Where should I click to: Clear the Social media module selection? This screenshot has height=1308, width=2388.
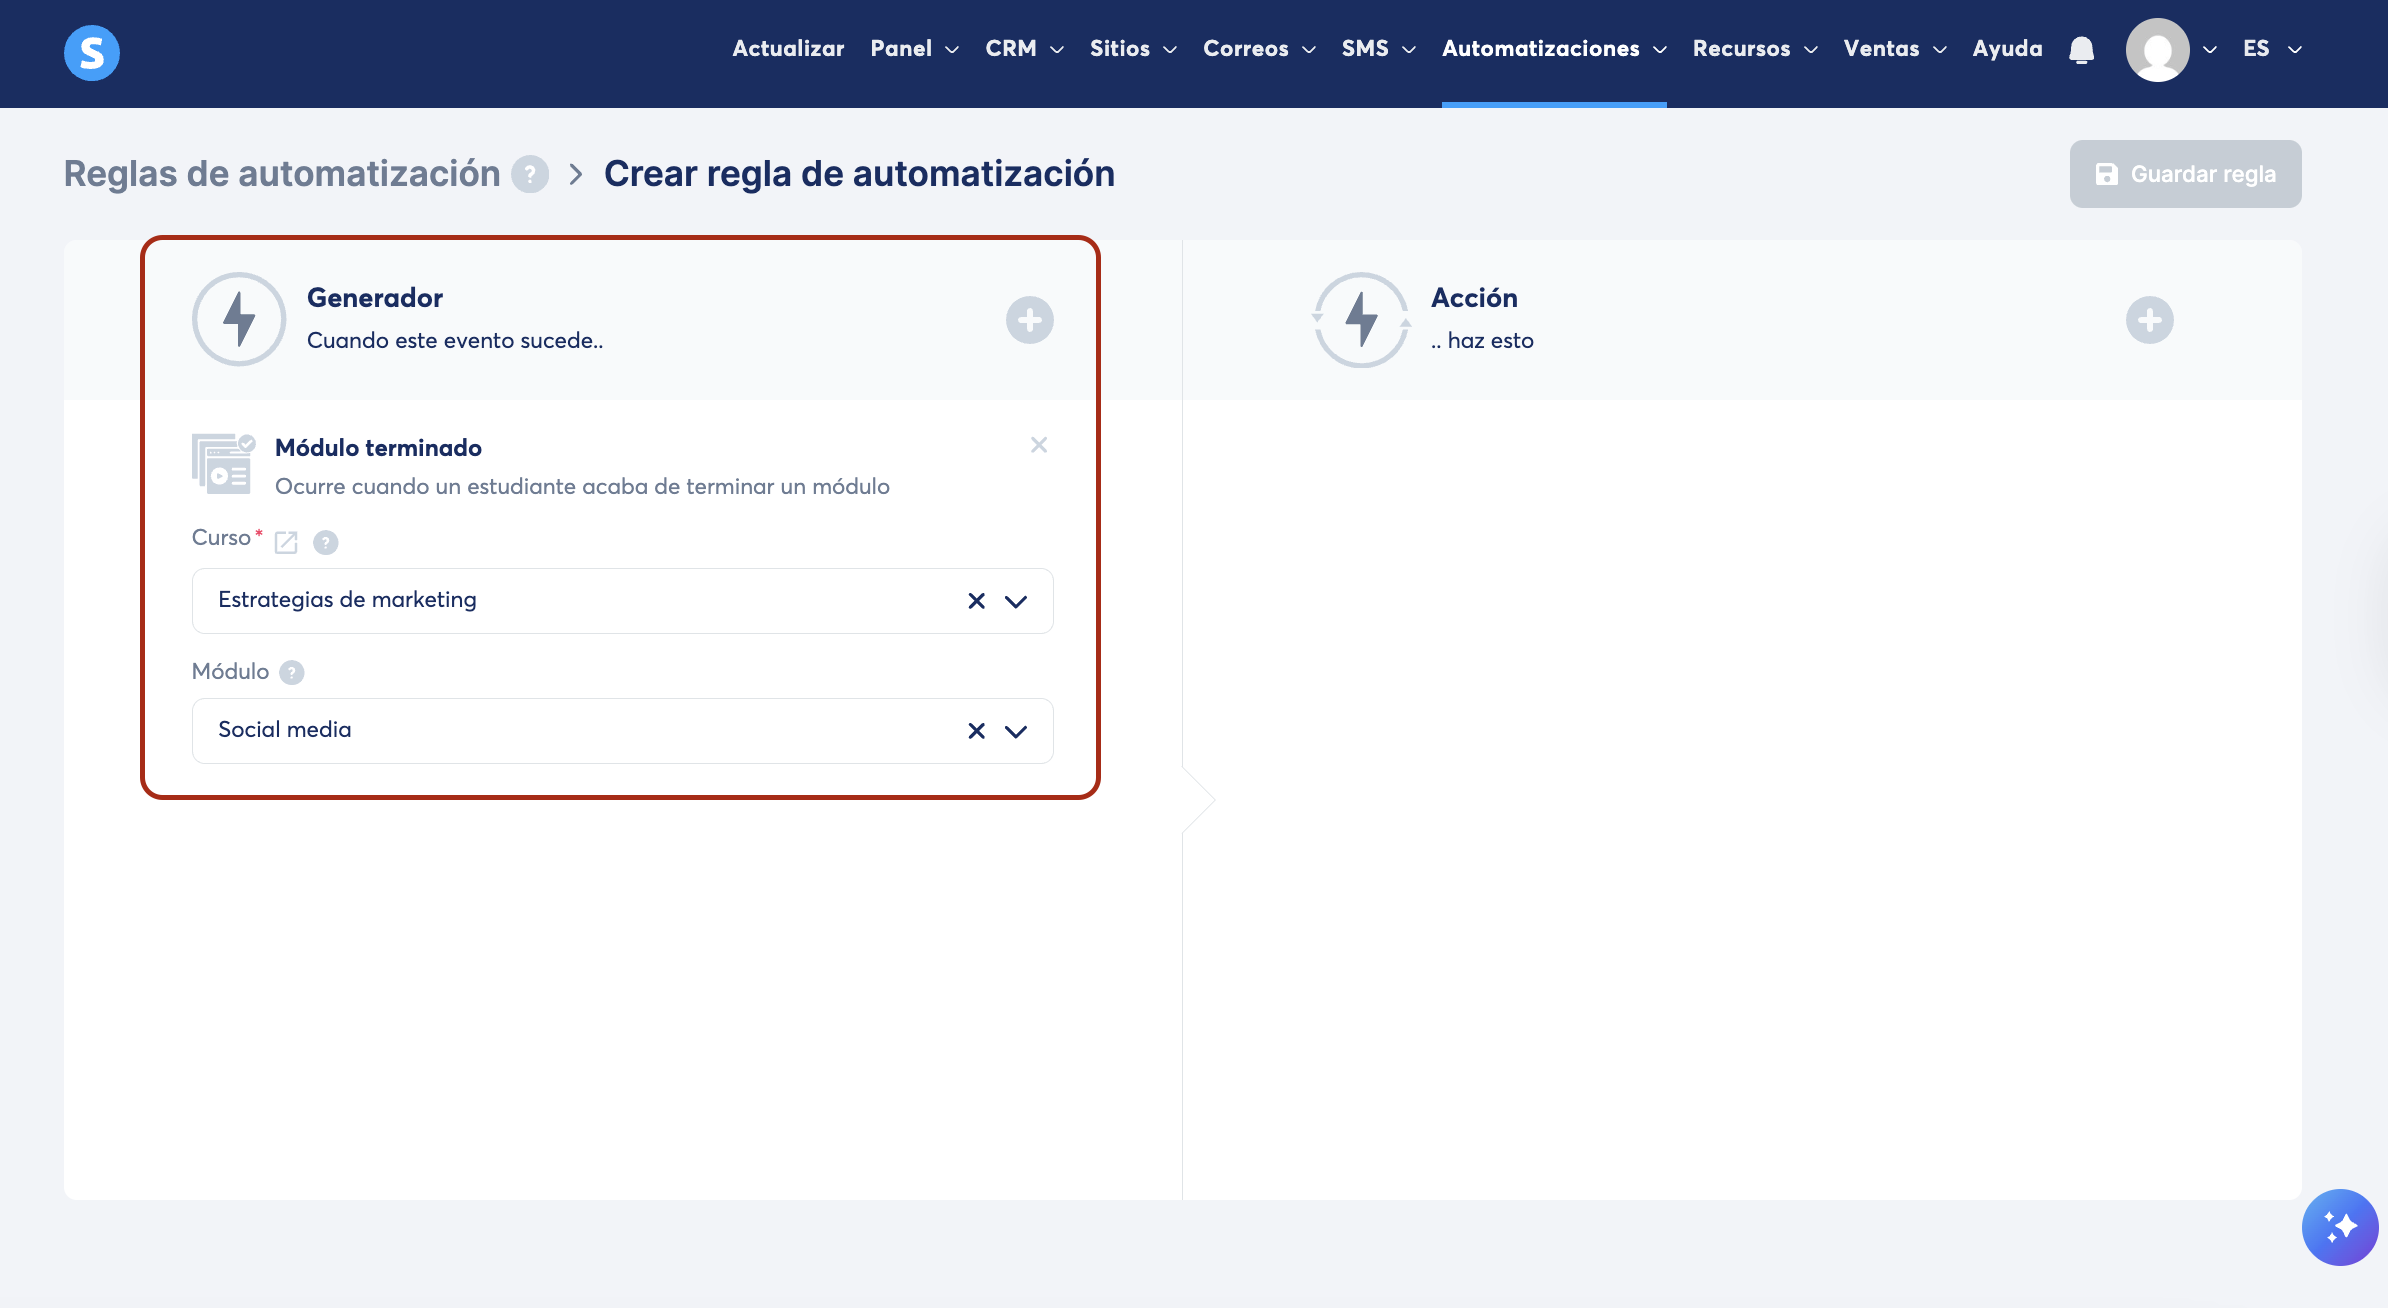[x=976, y=731]
